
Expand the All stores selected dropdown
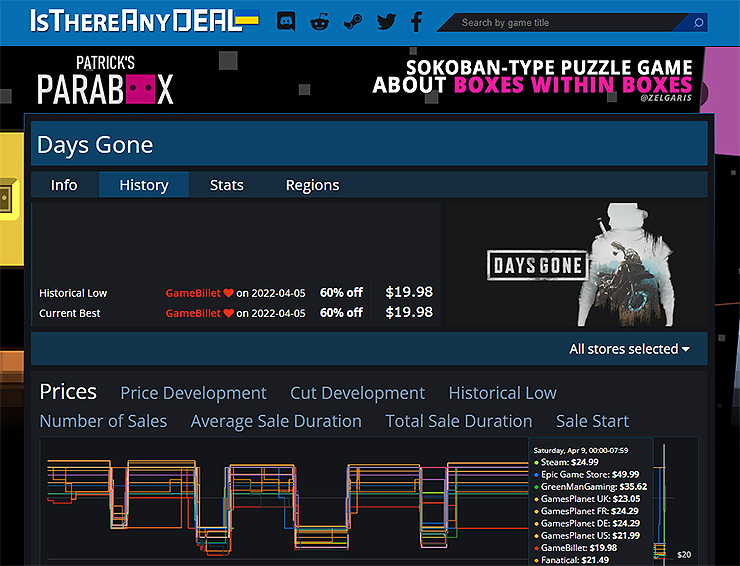(629, 349)
